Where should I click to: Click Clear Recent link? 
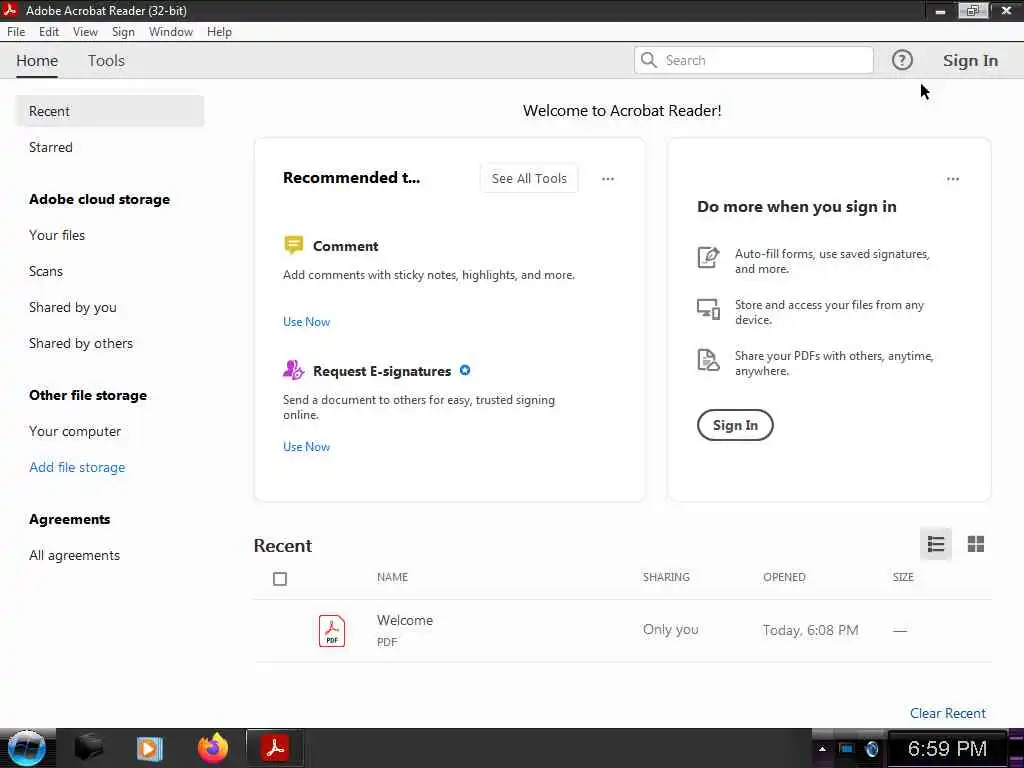[948, 713]
